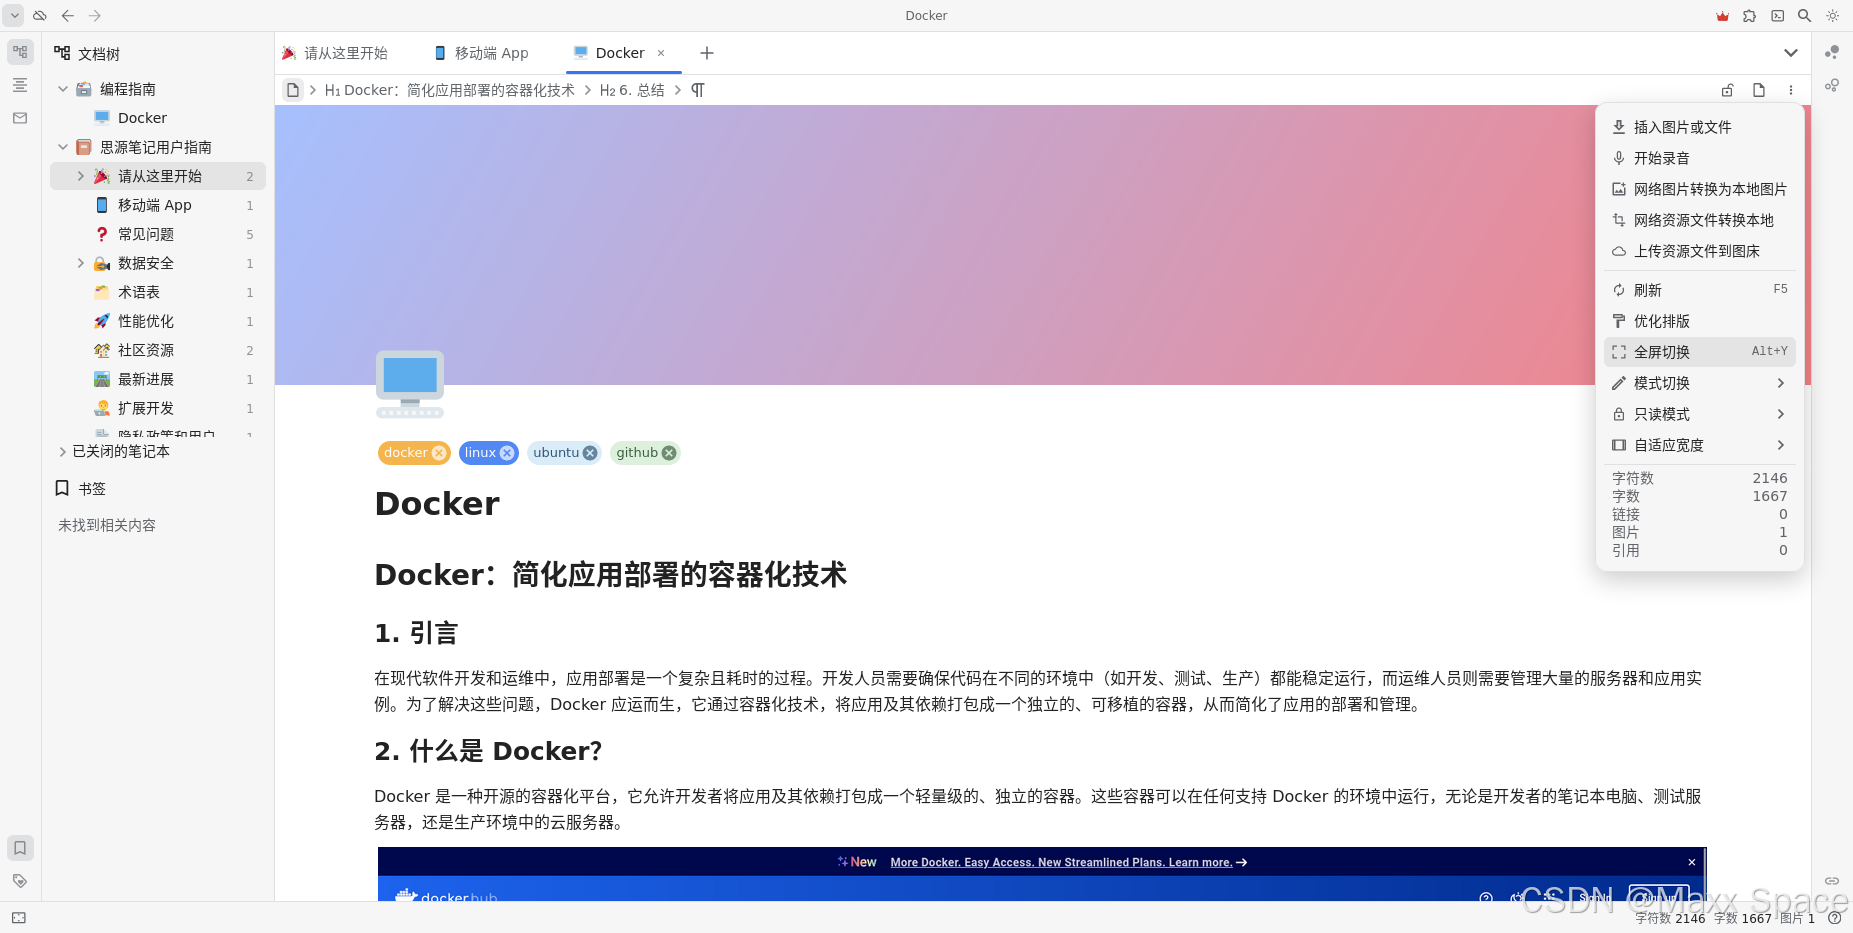Click paragraph mark in breadcrumb
The image size is (1853, 933).
point(698,90)
